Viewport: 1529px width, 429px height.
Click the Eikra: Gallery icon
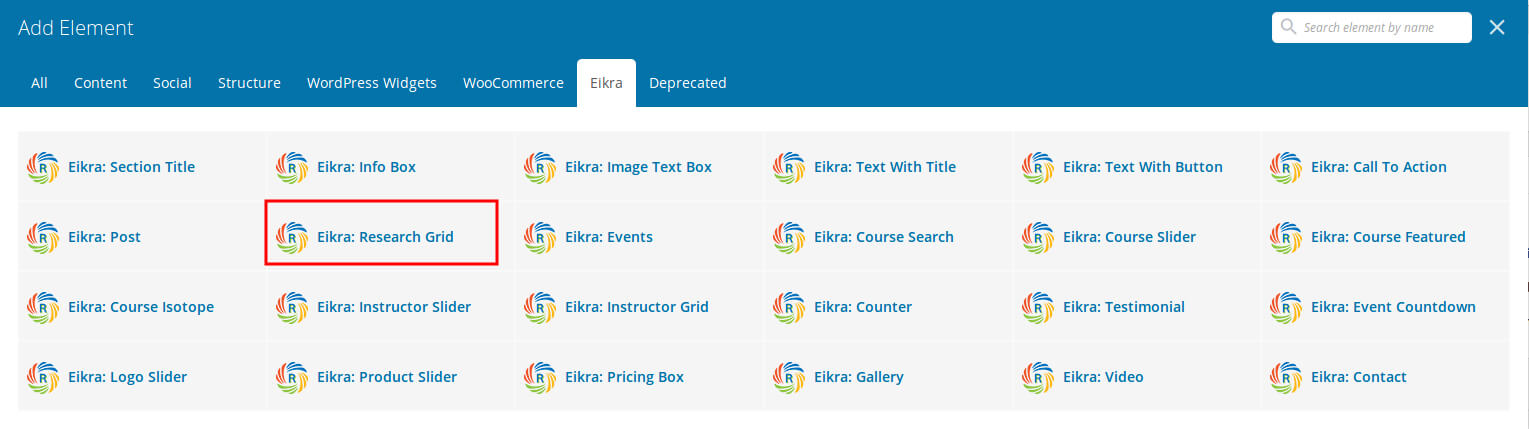click(x=789, y=377)
